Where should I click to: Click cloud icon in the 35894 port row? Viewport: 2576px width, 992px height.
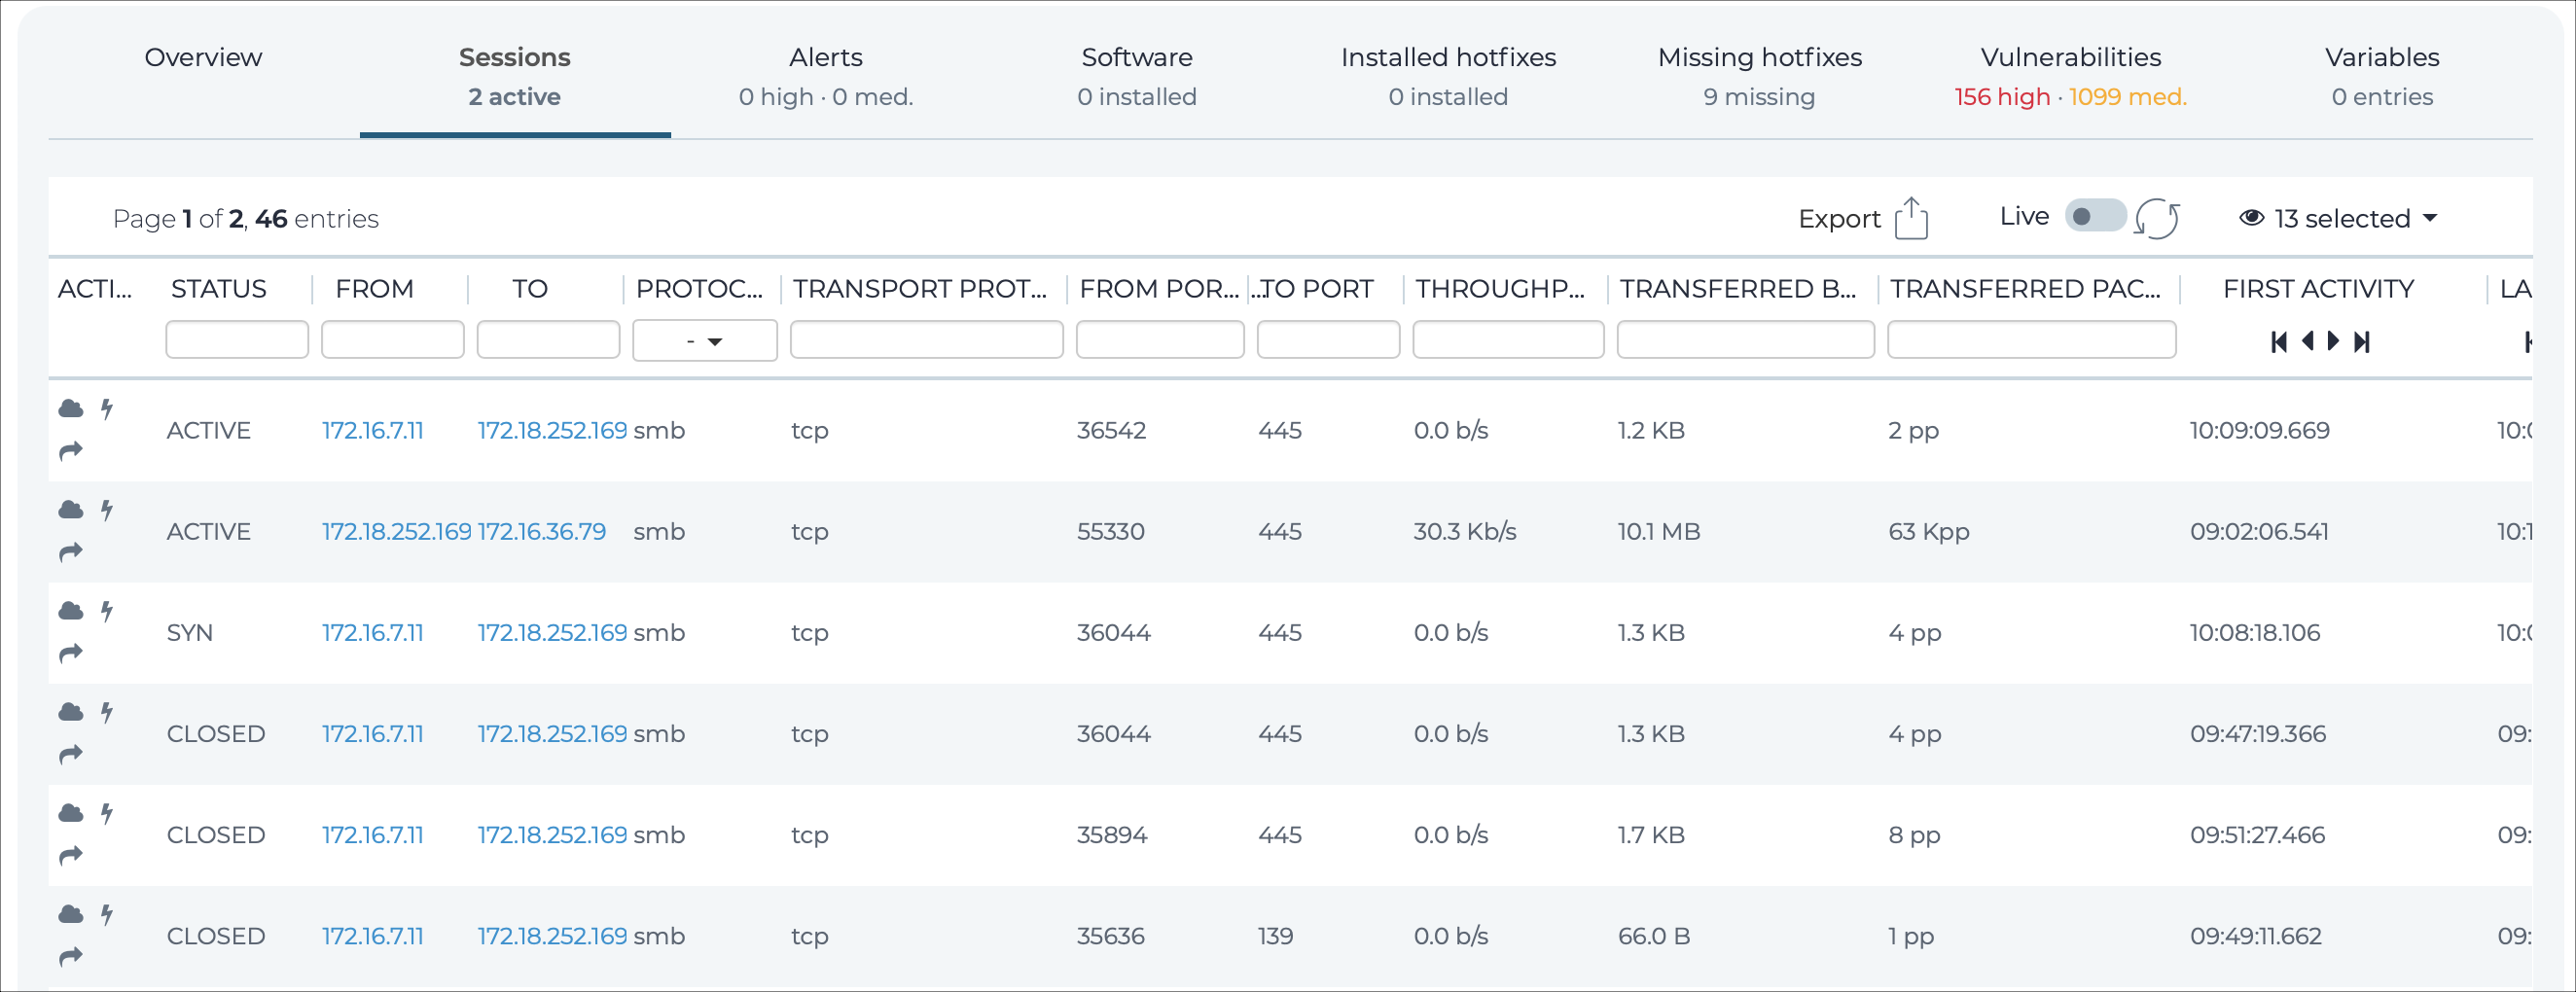(71, 812)
